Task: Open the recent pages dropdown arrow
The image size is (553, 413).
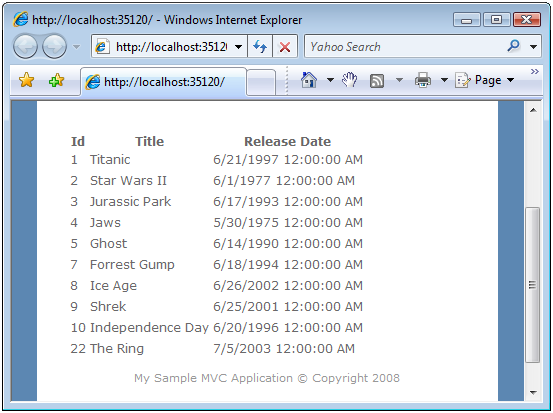Action: pyautogui.click(x=77, y=47)
